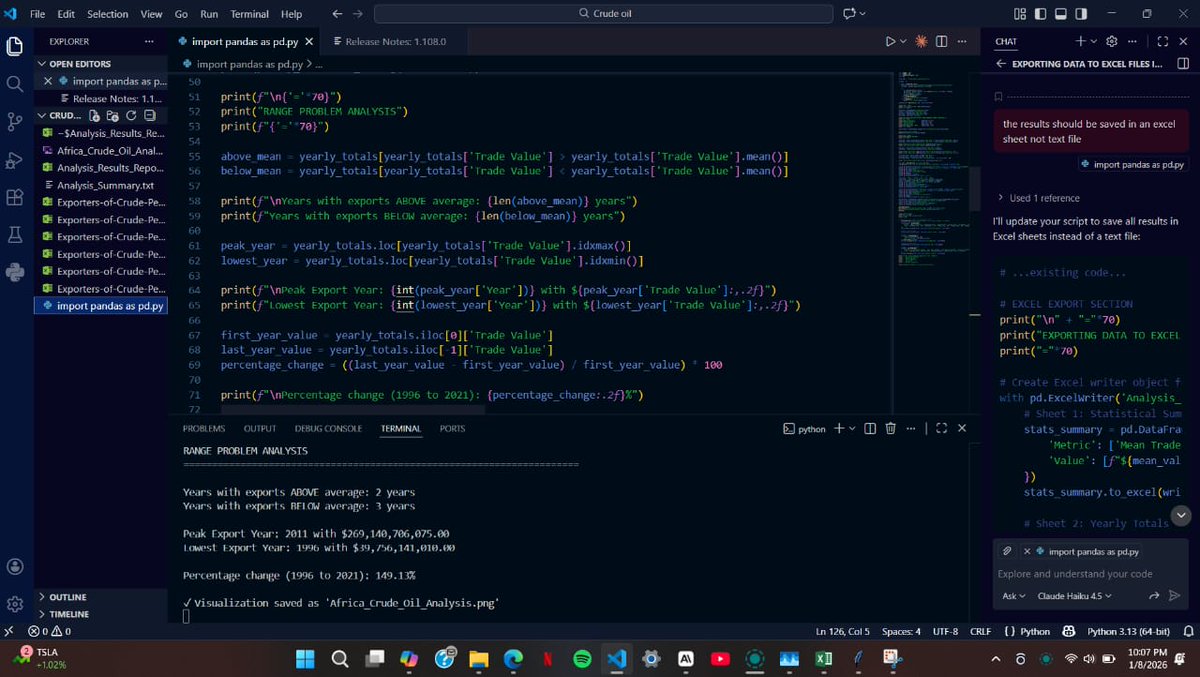Viewport: 1200px width, 677px height.
Task: Click the orange sparkle icon in the editor toolbar
Action: (921, 41)
